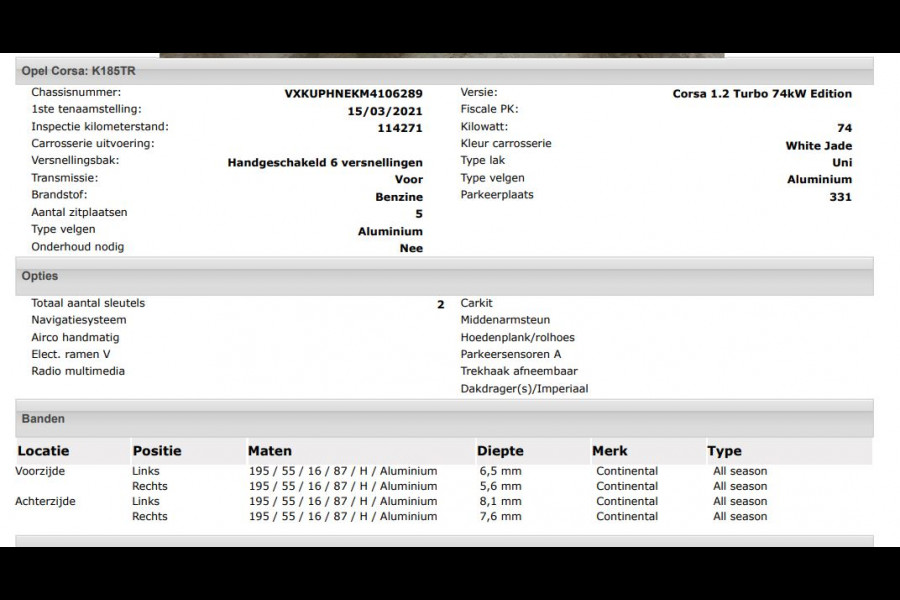Click the Chassisnummer value VXKUPHNEKM4106289
The width and height of the screenshot is (900, 600).
click(x=352, y=91)
